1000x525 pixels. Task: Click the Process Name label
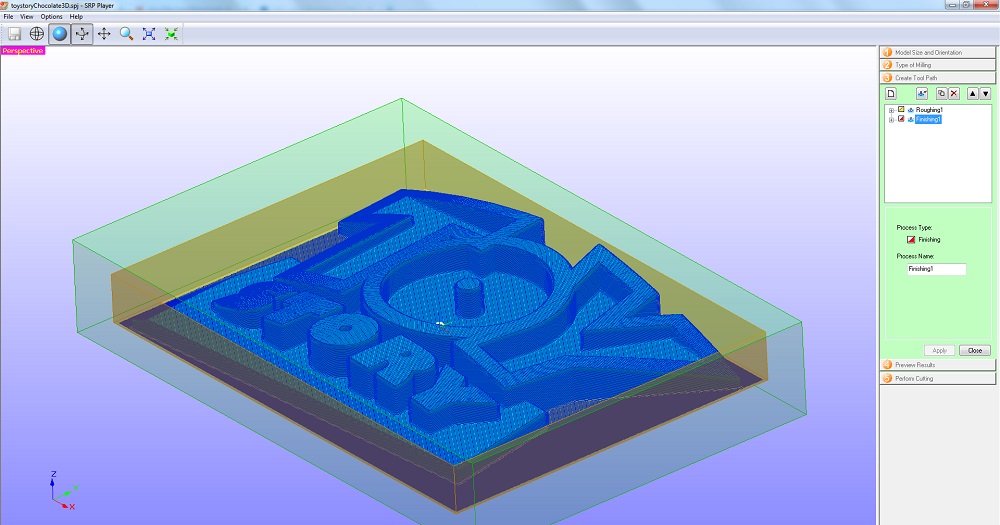915,256
